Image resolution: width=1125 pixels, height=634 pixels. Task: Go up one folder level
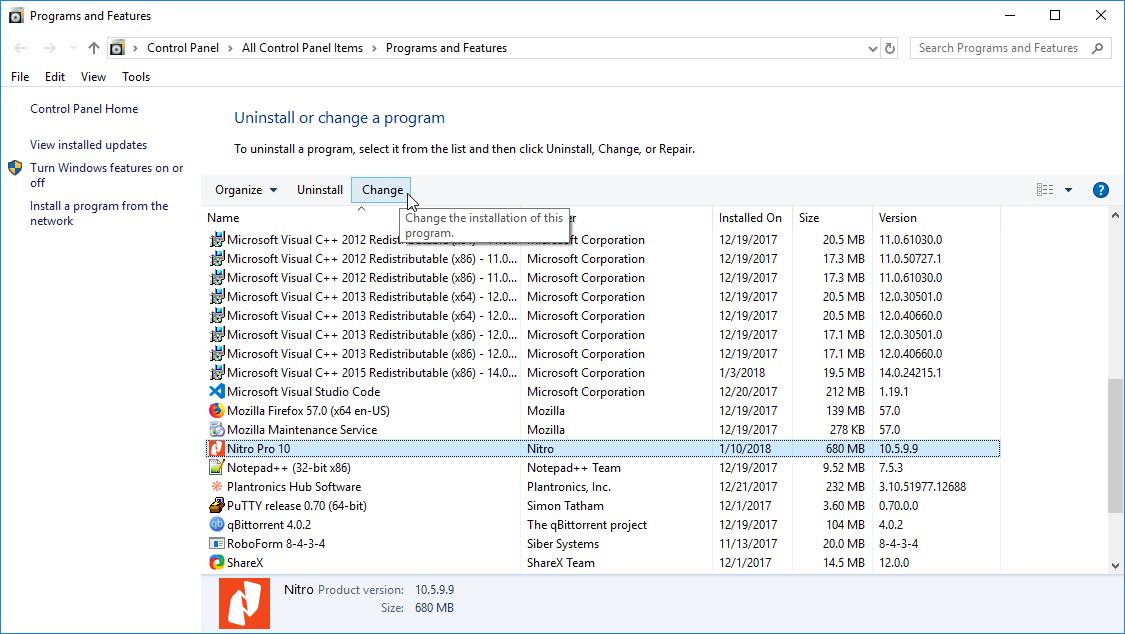[x=94, y=48]
